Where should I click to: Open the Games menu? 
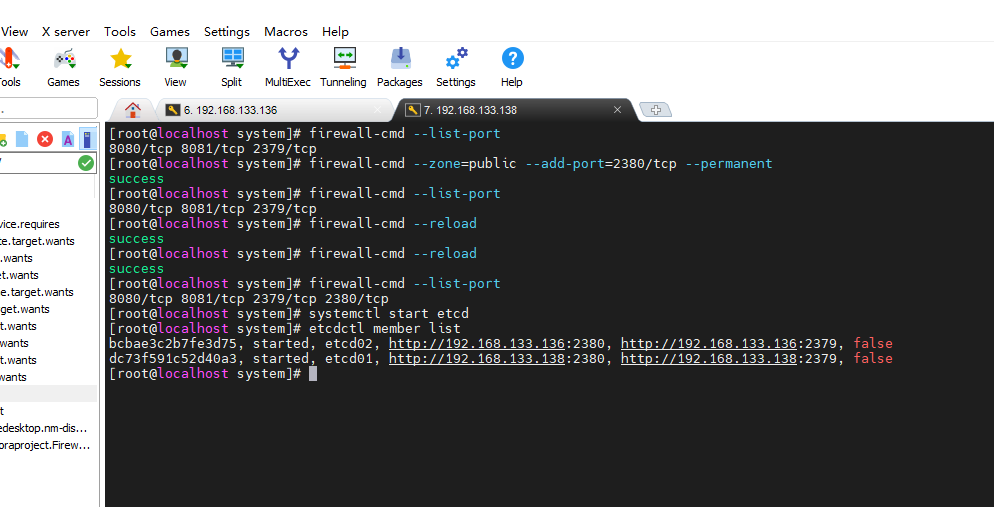(x=170, y=32)
